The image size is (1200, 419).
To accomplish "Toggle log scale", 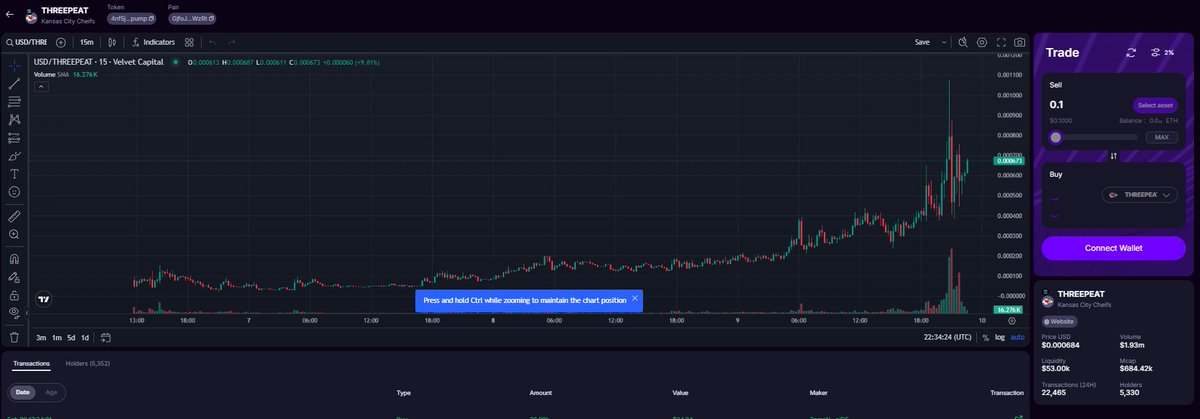I will pos(1000,337).
